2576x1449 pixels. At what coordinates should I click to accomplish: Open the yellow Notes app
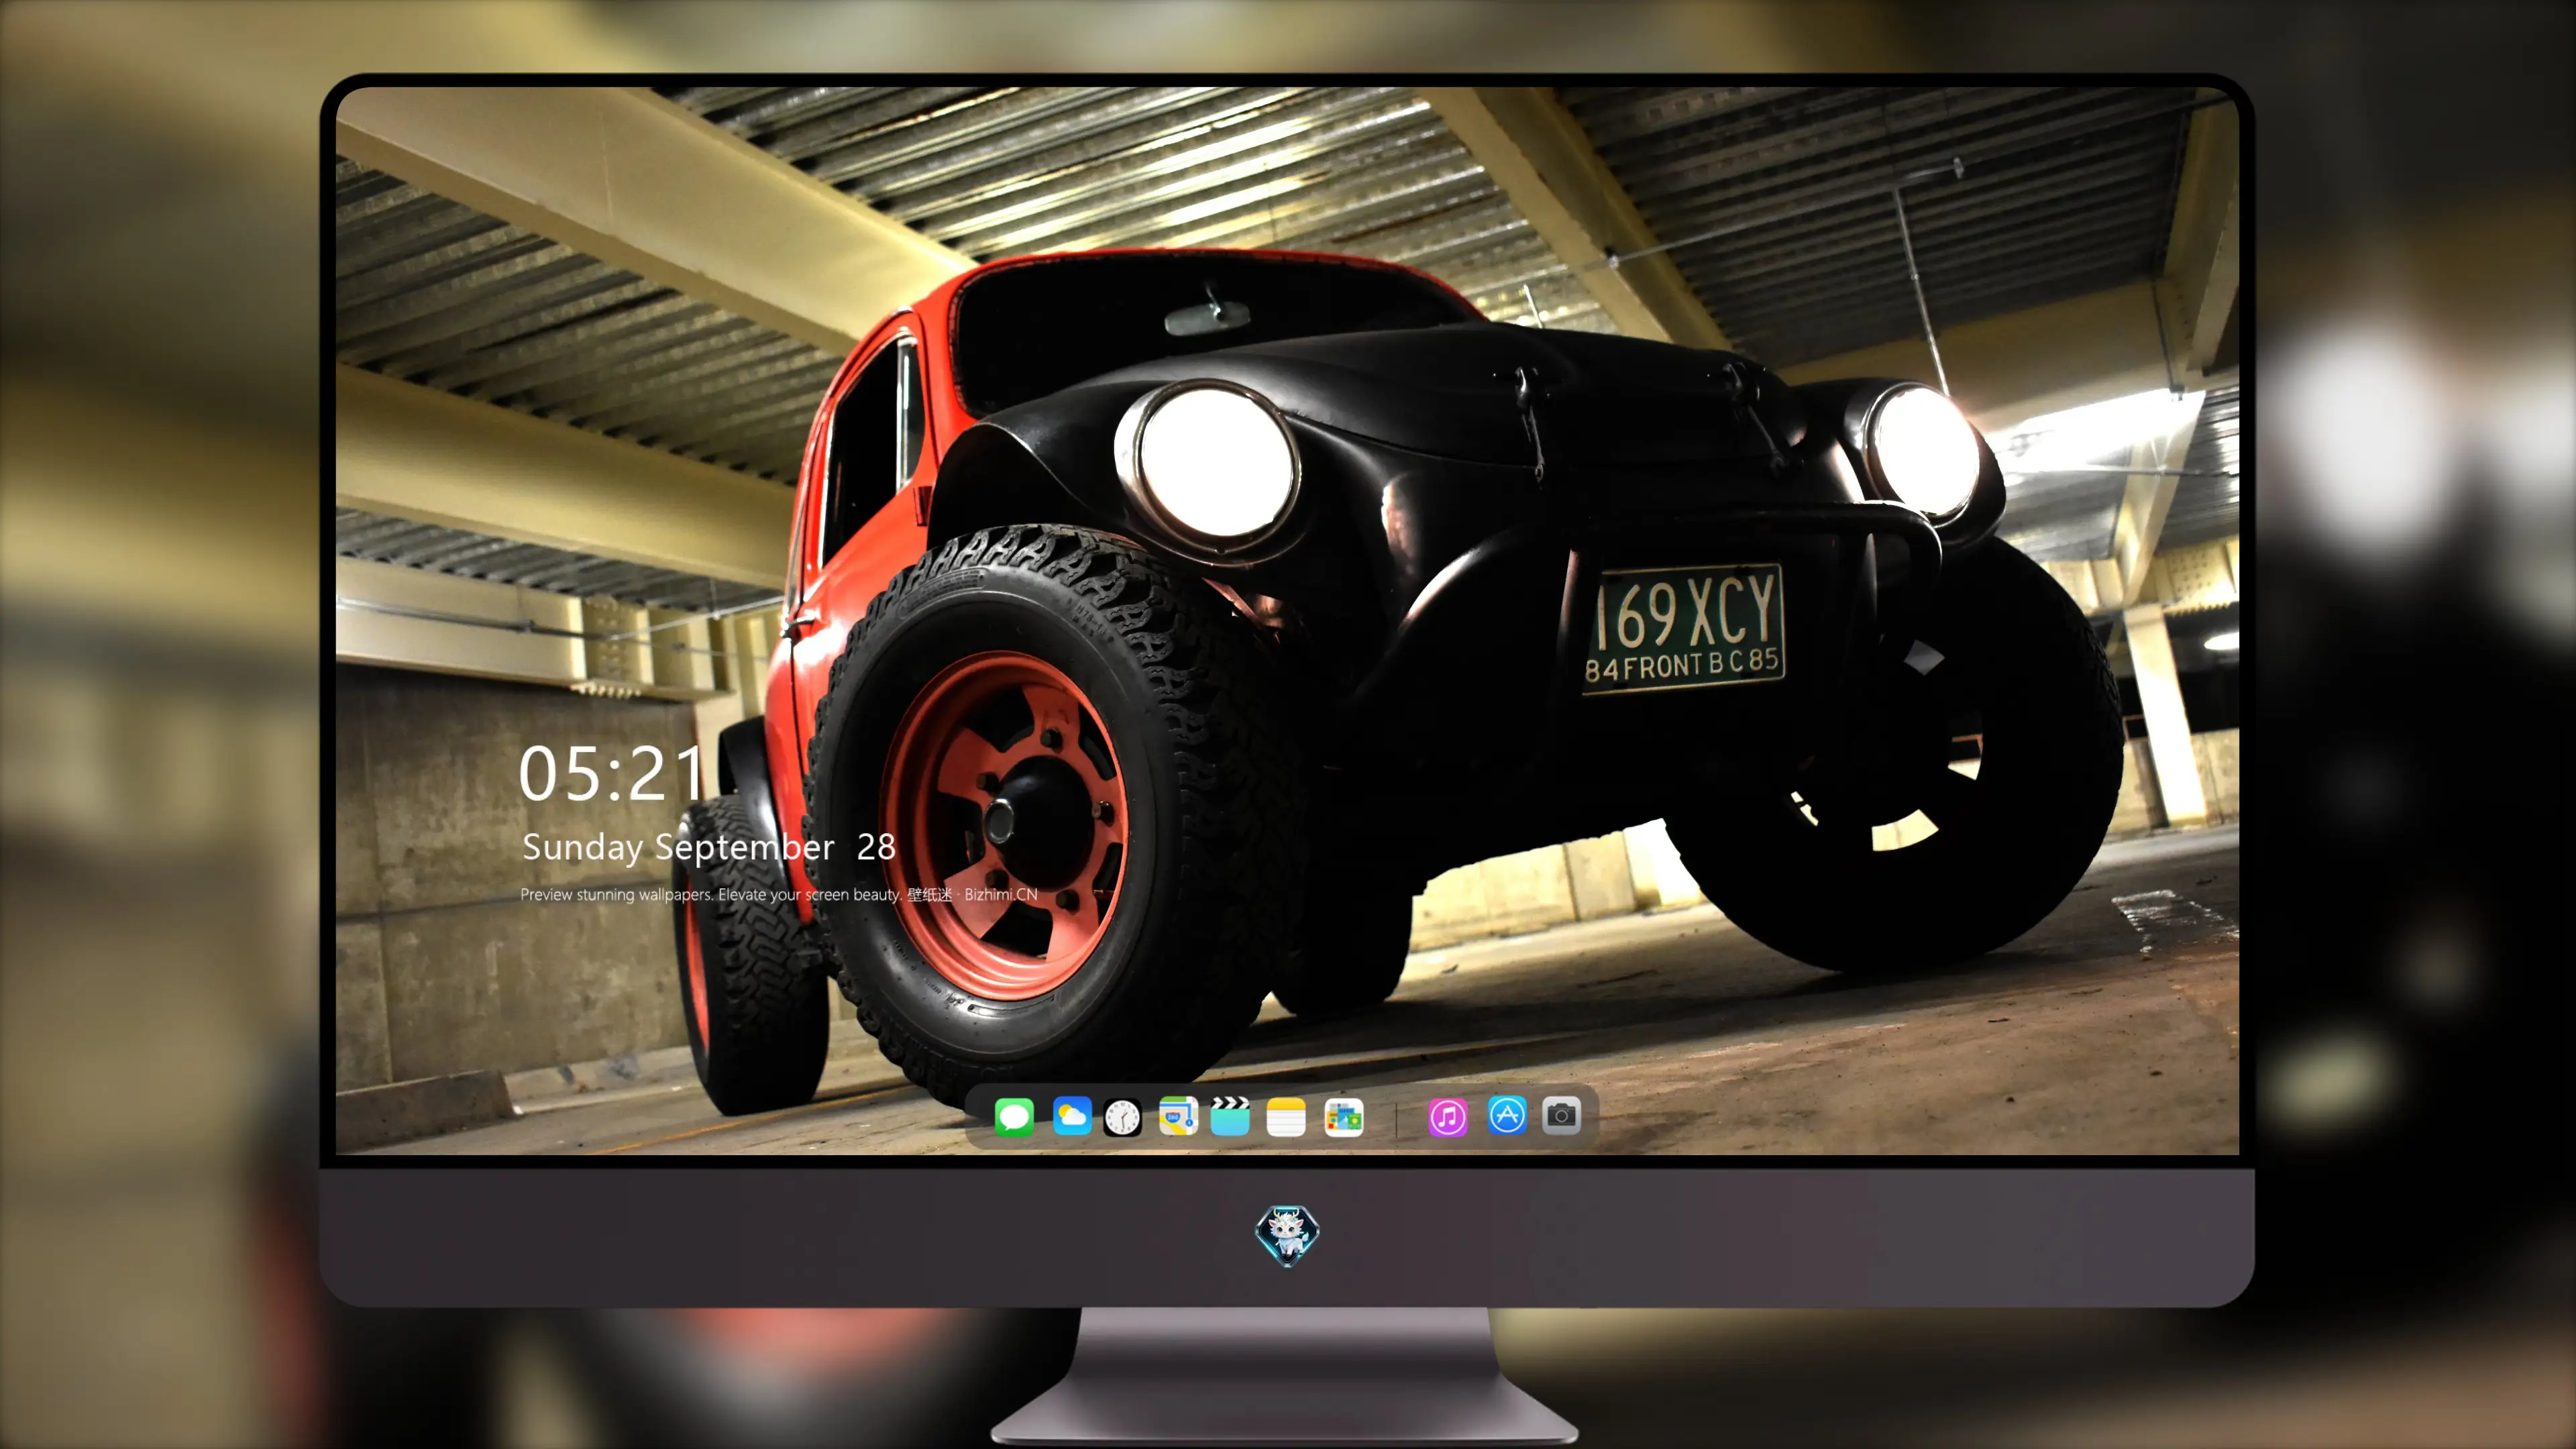[x=1286, y=1117]
